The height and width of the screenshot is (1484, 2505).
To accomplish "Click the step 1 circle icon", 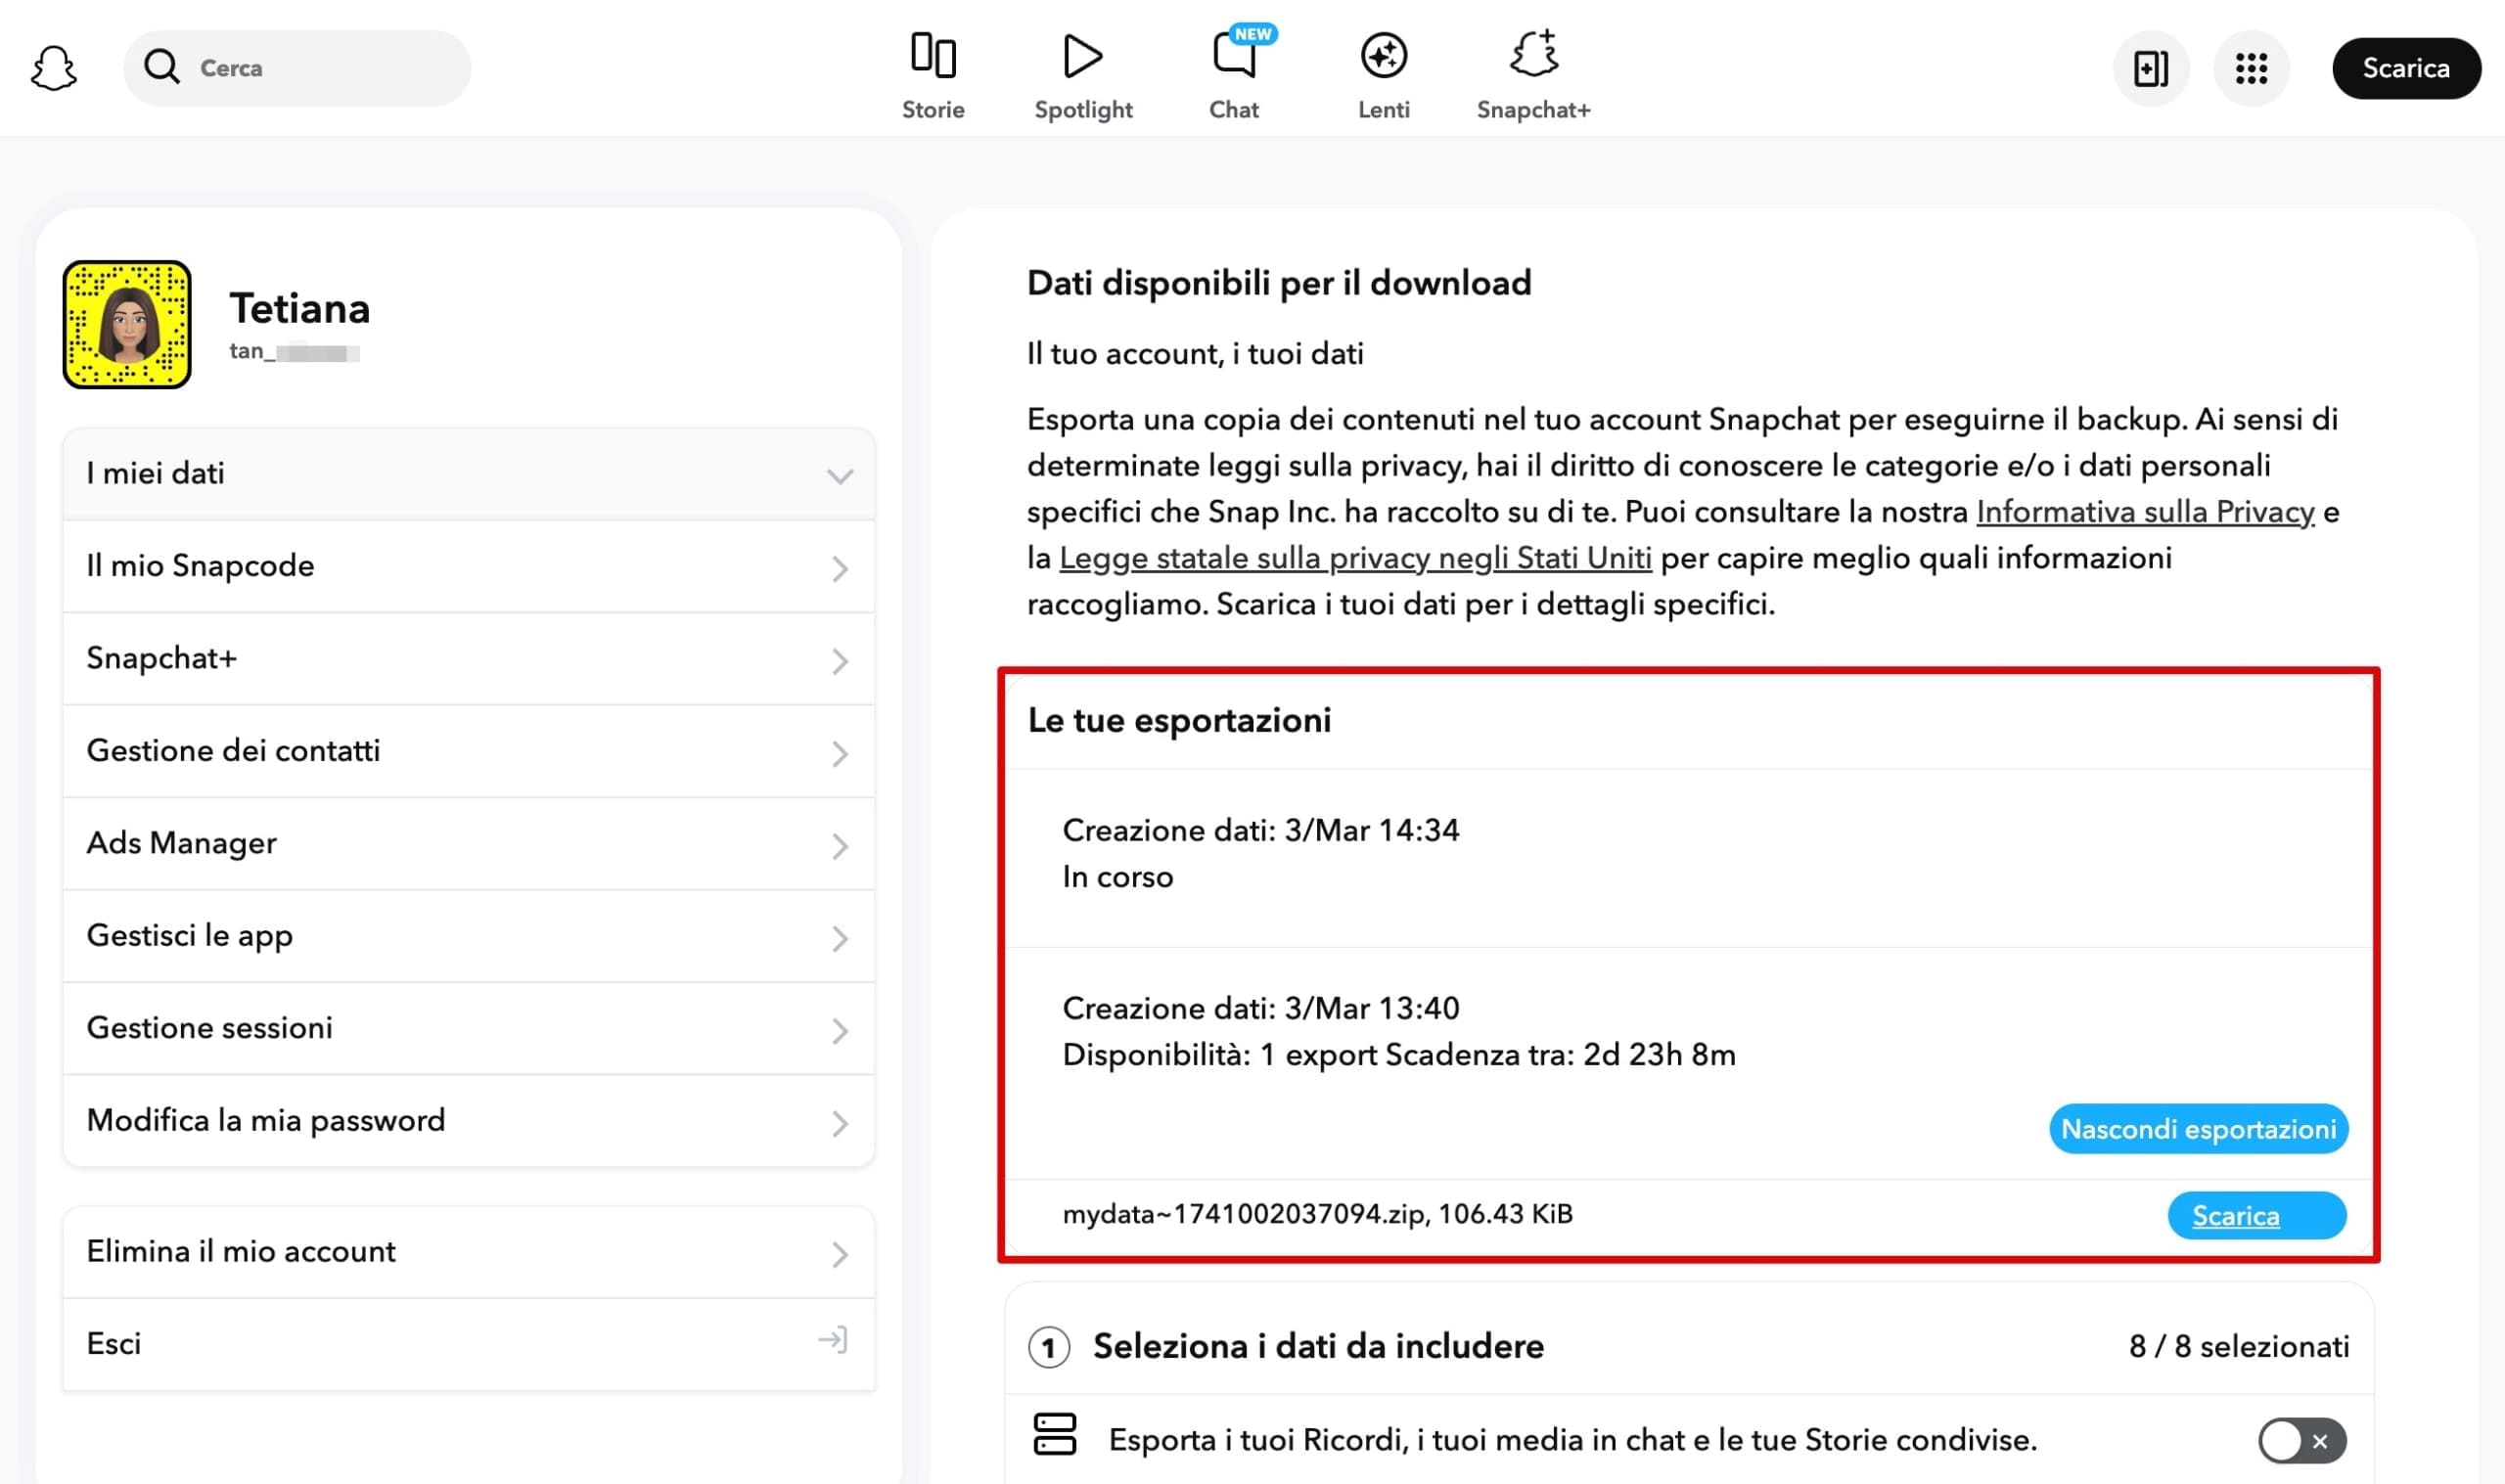I will [1049, 1348].
